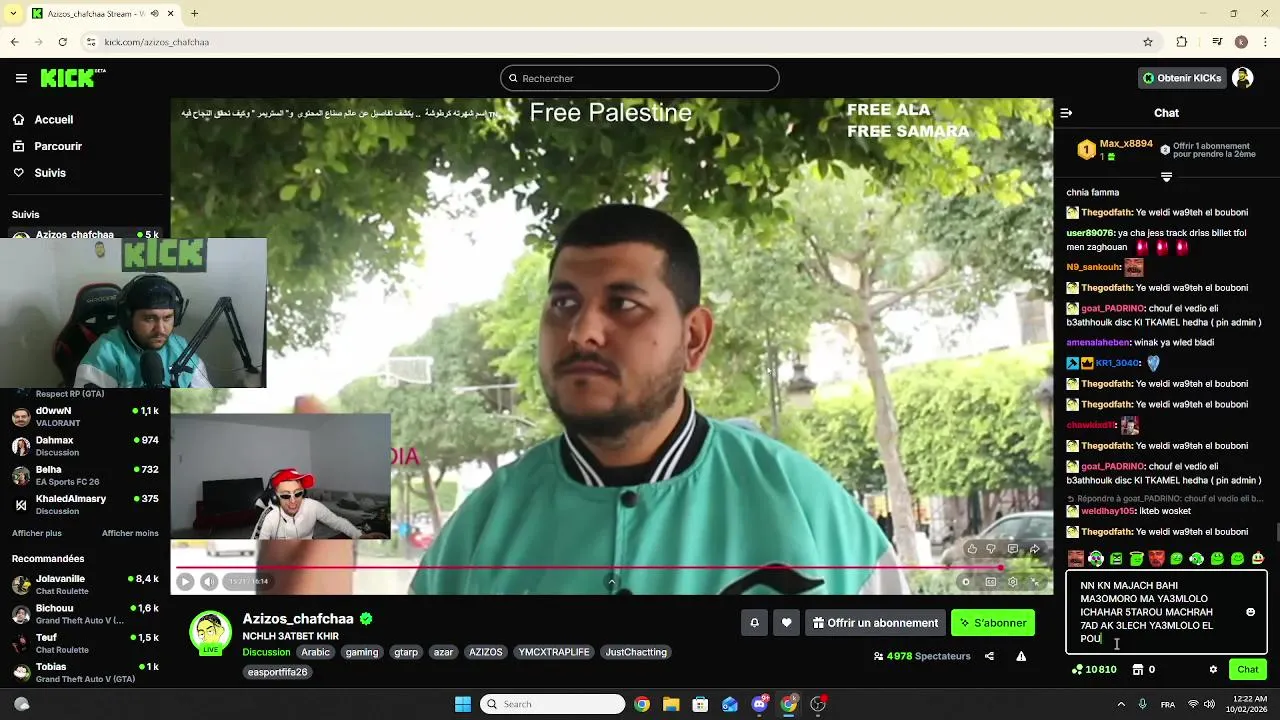Screen dimensions: 1280x720
Task: Open the 10810 channel points balance
Action: click(1093, 669)
